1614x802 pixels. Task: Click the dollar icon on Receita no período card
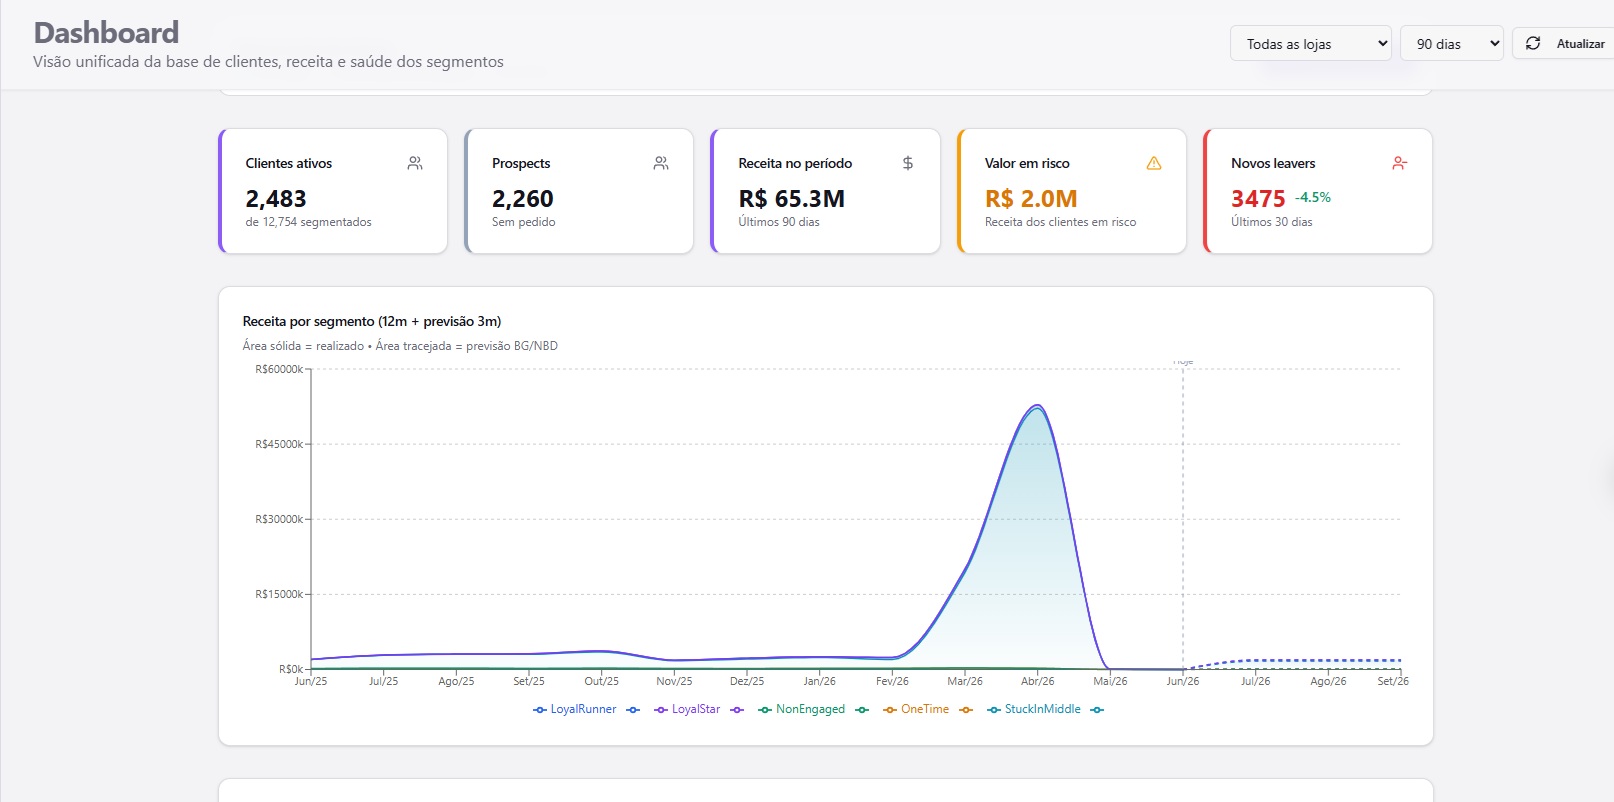tap(908, 163)
